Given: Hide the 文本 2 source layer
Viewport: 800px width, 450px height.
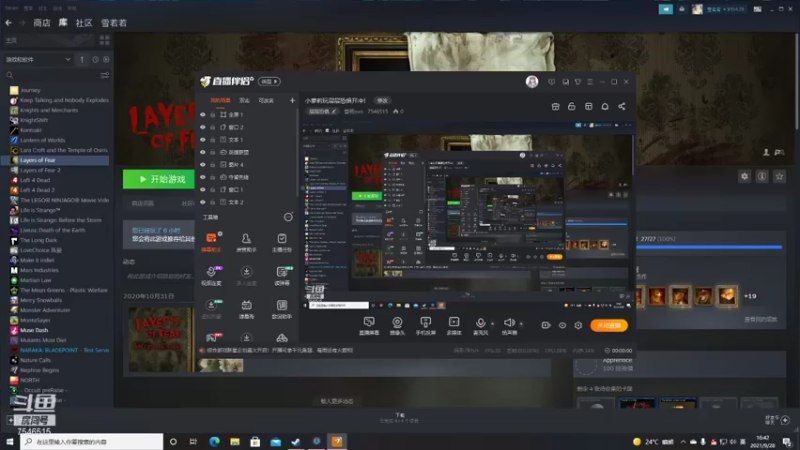Looking at the screenshot, I should click(x=203, y=202).
